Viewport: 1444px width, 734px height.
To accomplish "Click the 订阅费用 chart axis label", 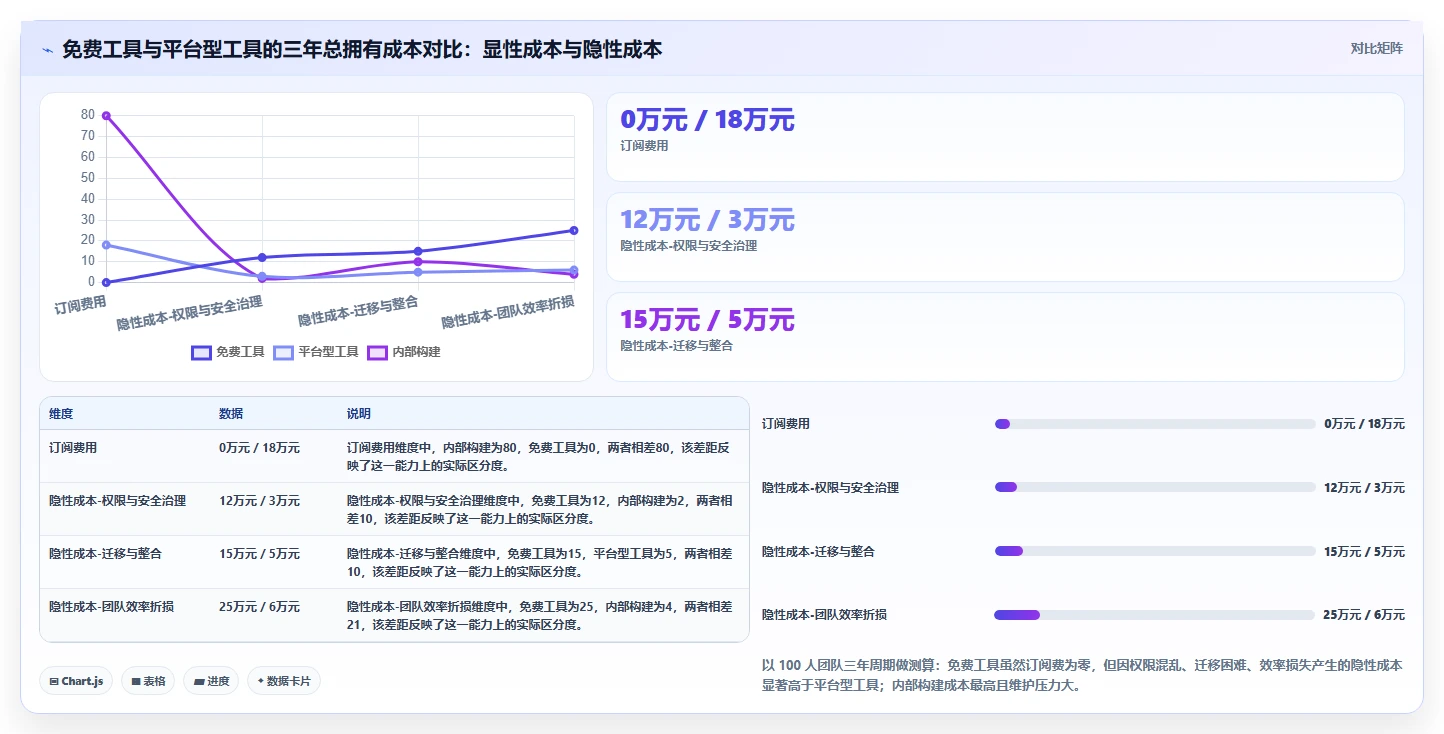I will [x=81, y=304].
